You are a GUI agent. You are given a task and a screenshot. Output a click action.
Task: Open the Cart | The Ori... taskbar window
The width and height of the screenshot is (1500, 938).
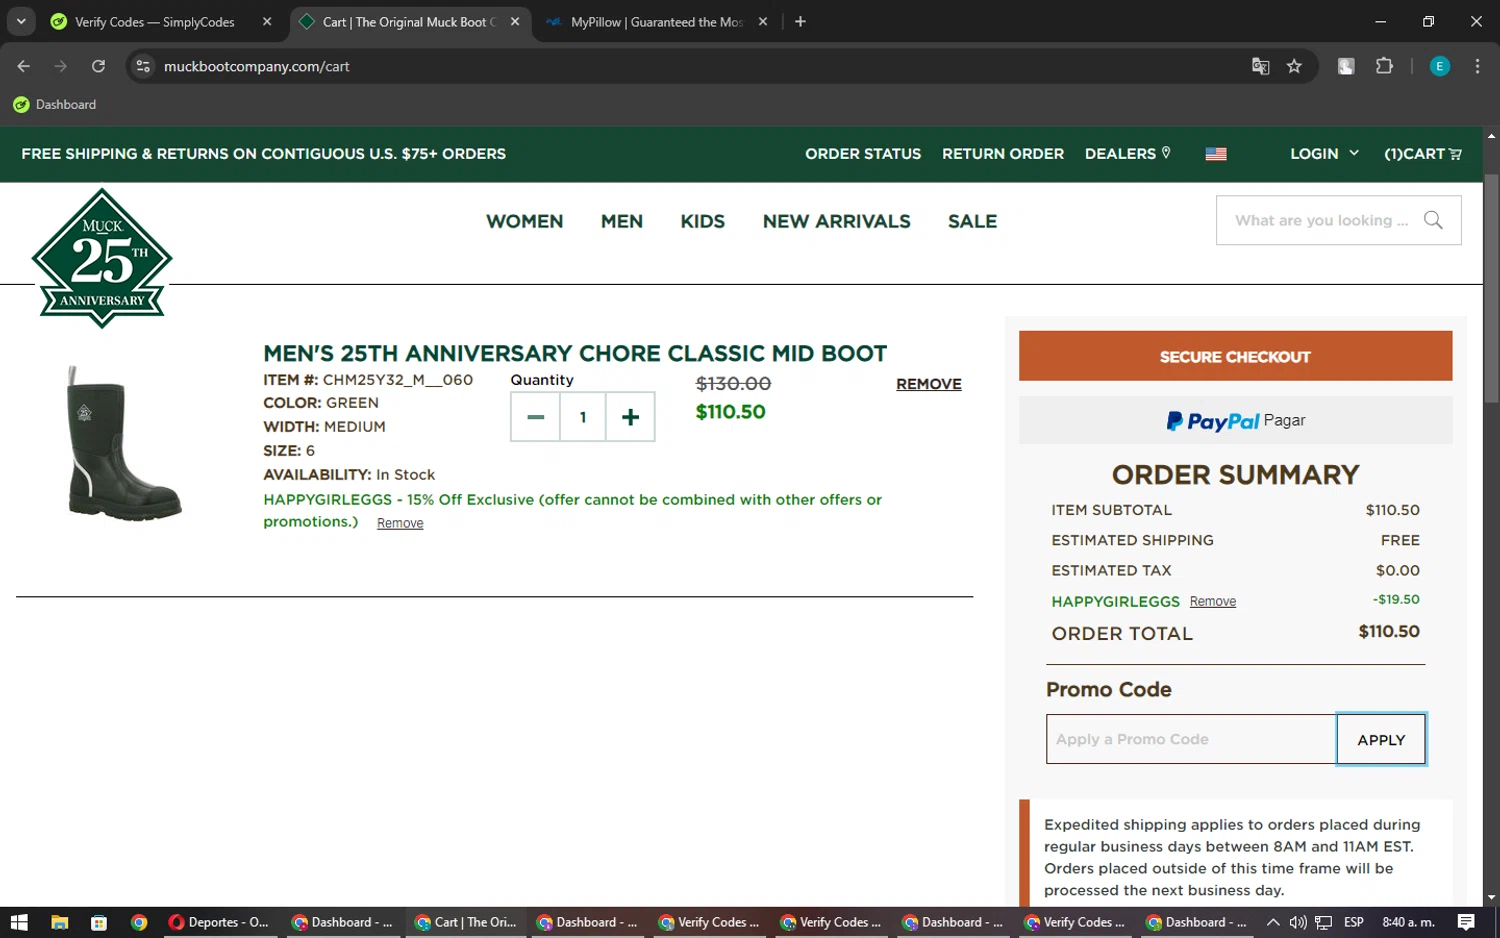coord(466,922)
